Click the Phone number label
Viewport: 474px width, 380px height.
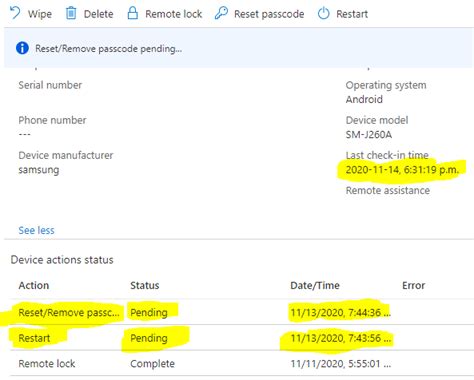(x=52, y=120)
